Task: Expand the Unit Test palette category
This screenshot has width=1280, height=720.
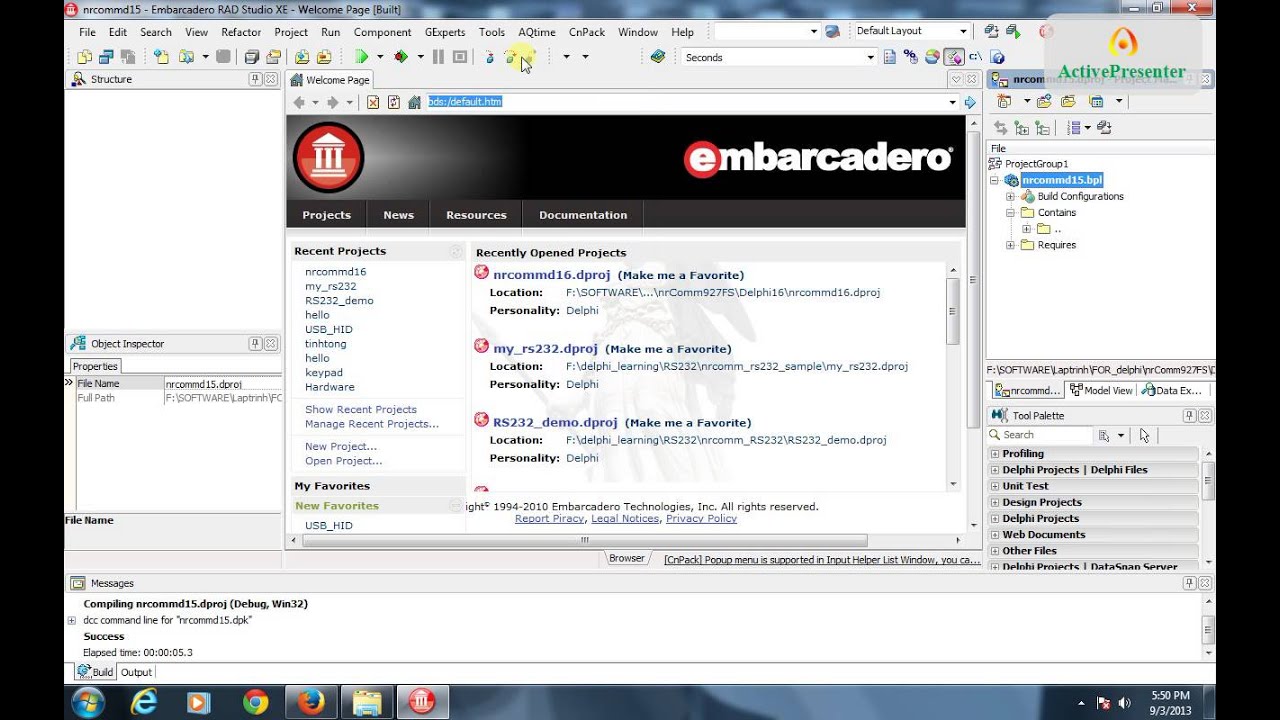Action: point(994,486)
